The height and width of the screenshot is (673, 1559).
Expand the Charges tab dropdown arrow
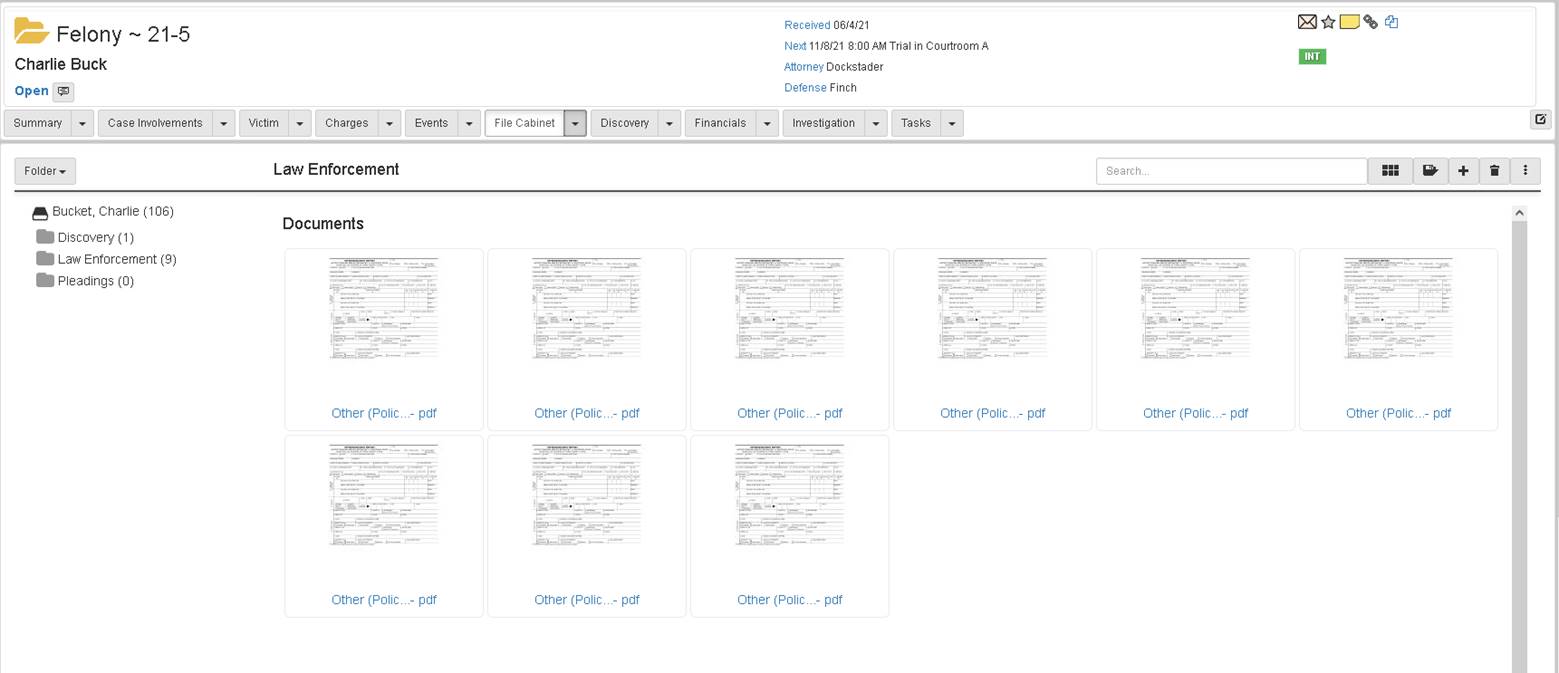pos(389,123)
